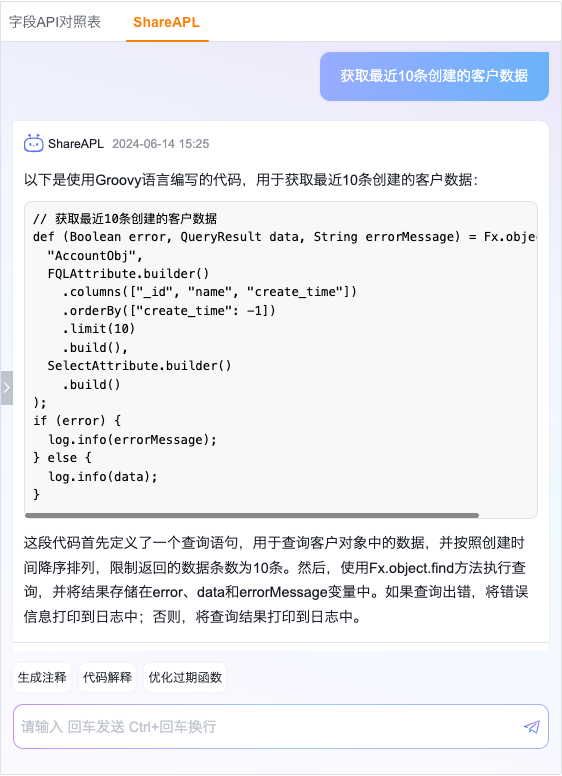Select the ShareAPL tab
Screen dimensions: 562x776
[167, 22]
